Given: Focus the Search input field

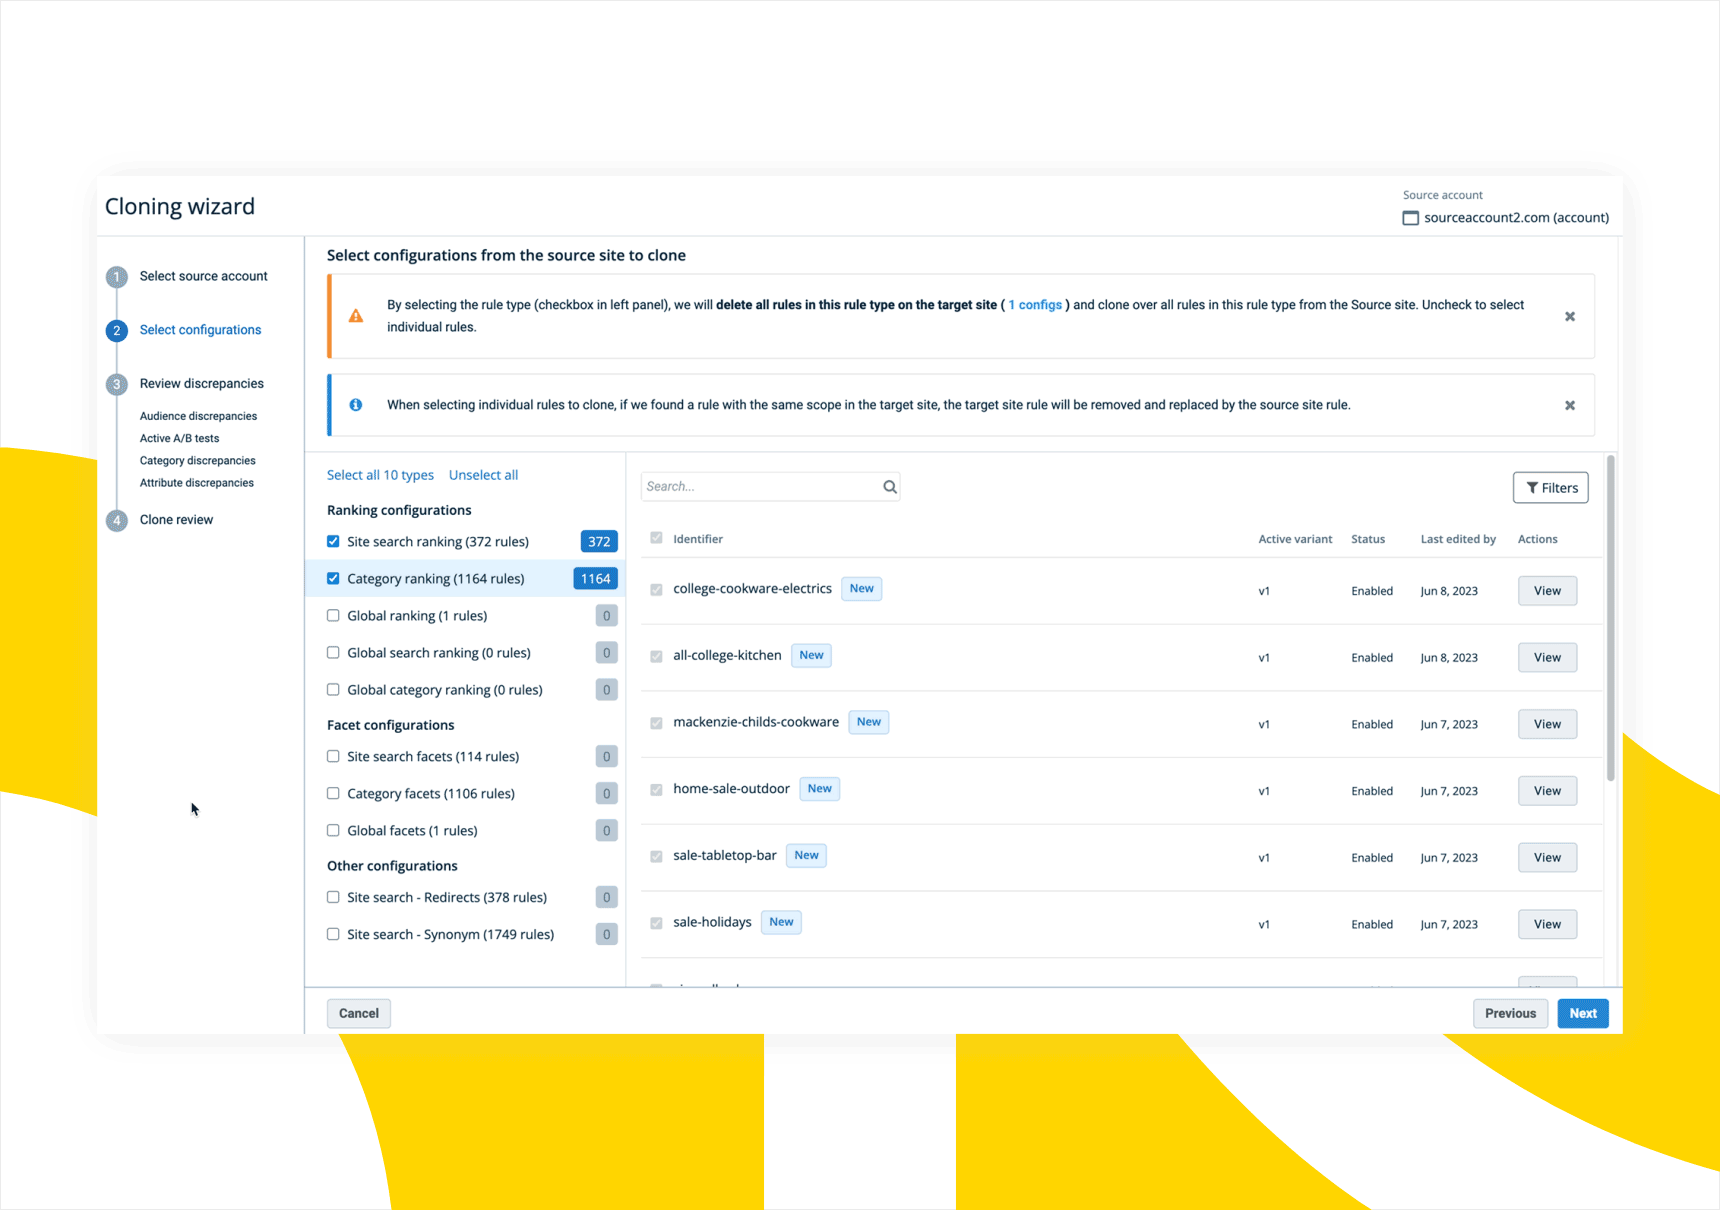Looking at the screenshot, I should pos(760,487).
